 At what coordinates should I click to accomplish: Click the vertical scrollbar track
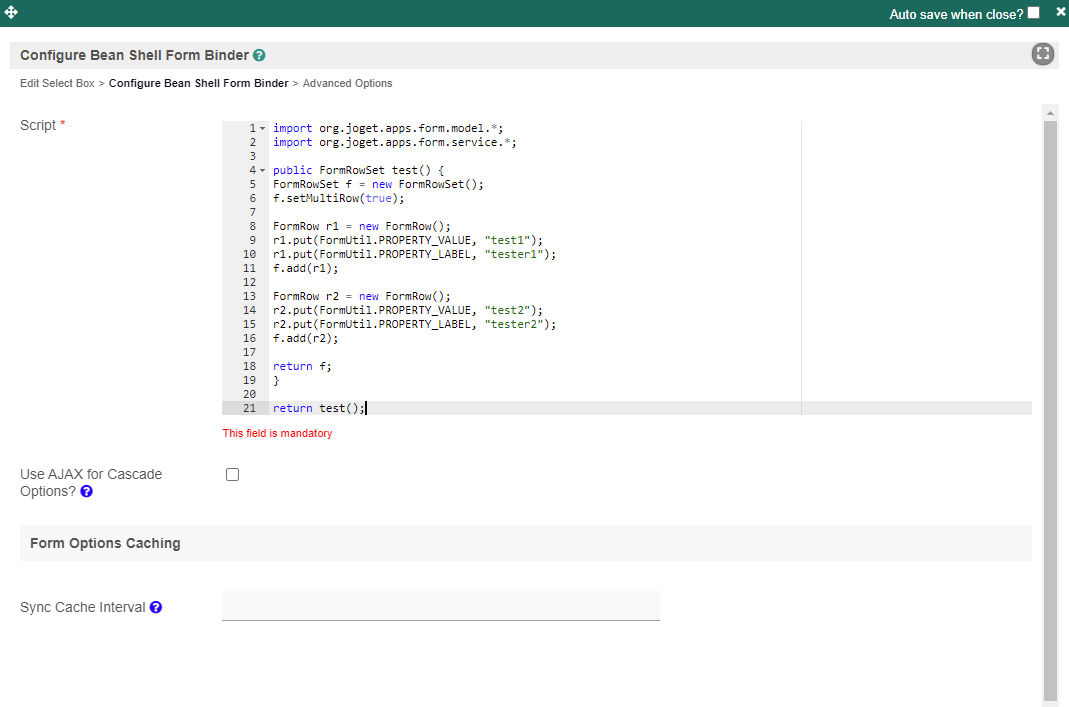[x=1050, y=400]
